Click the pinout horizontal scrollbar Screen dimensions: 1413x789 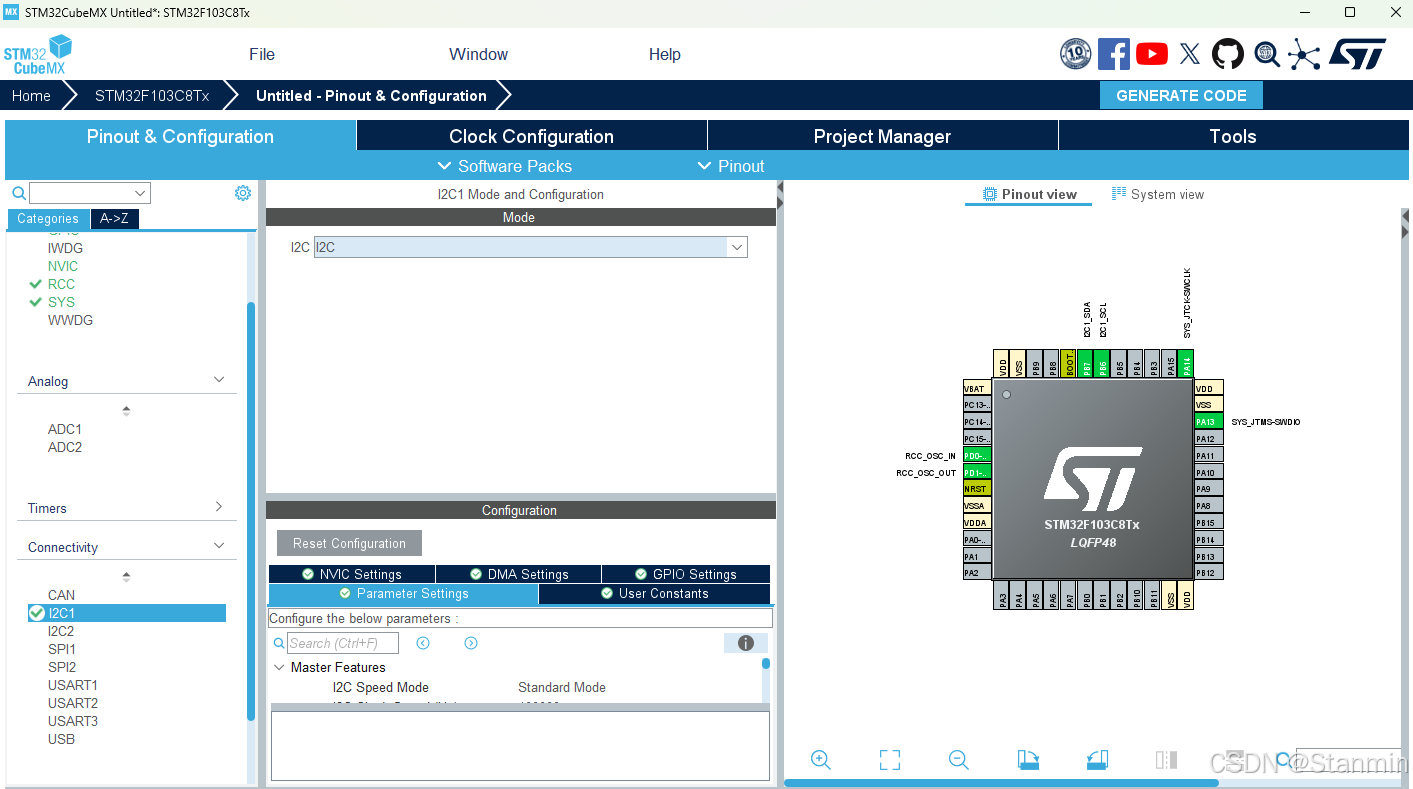[1001, 783]
